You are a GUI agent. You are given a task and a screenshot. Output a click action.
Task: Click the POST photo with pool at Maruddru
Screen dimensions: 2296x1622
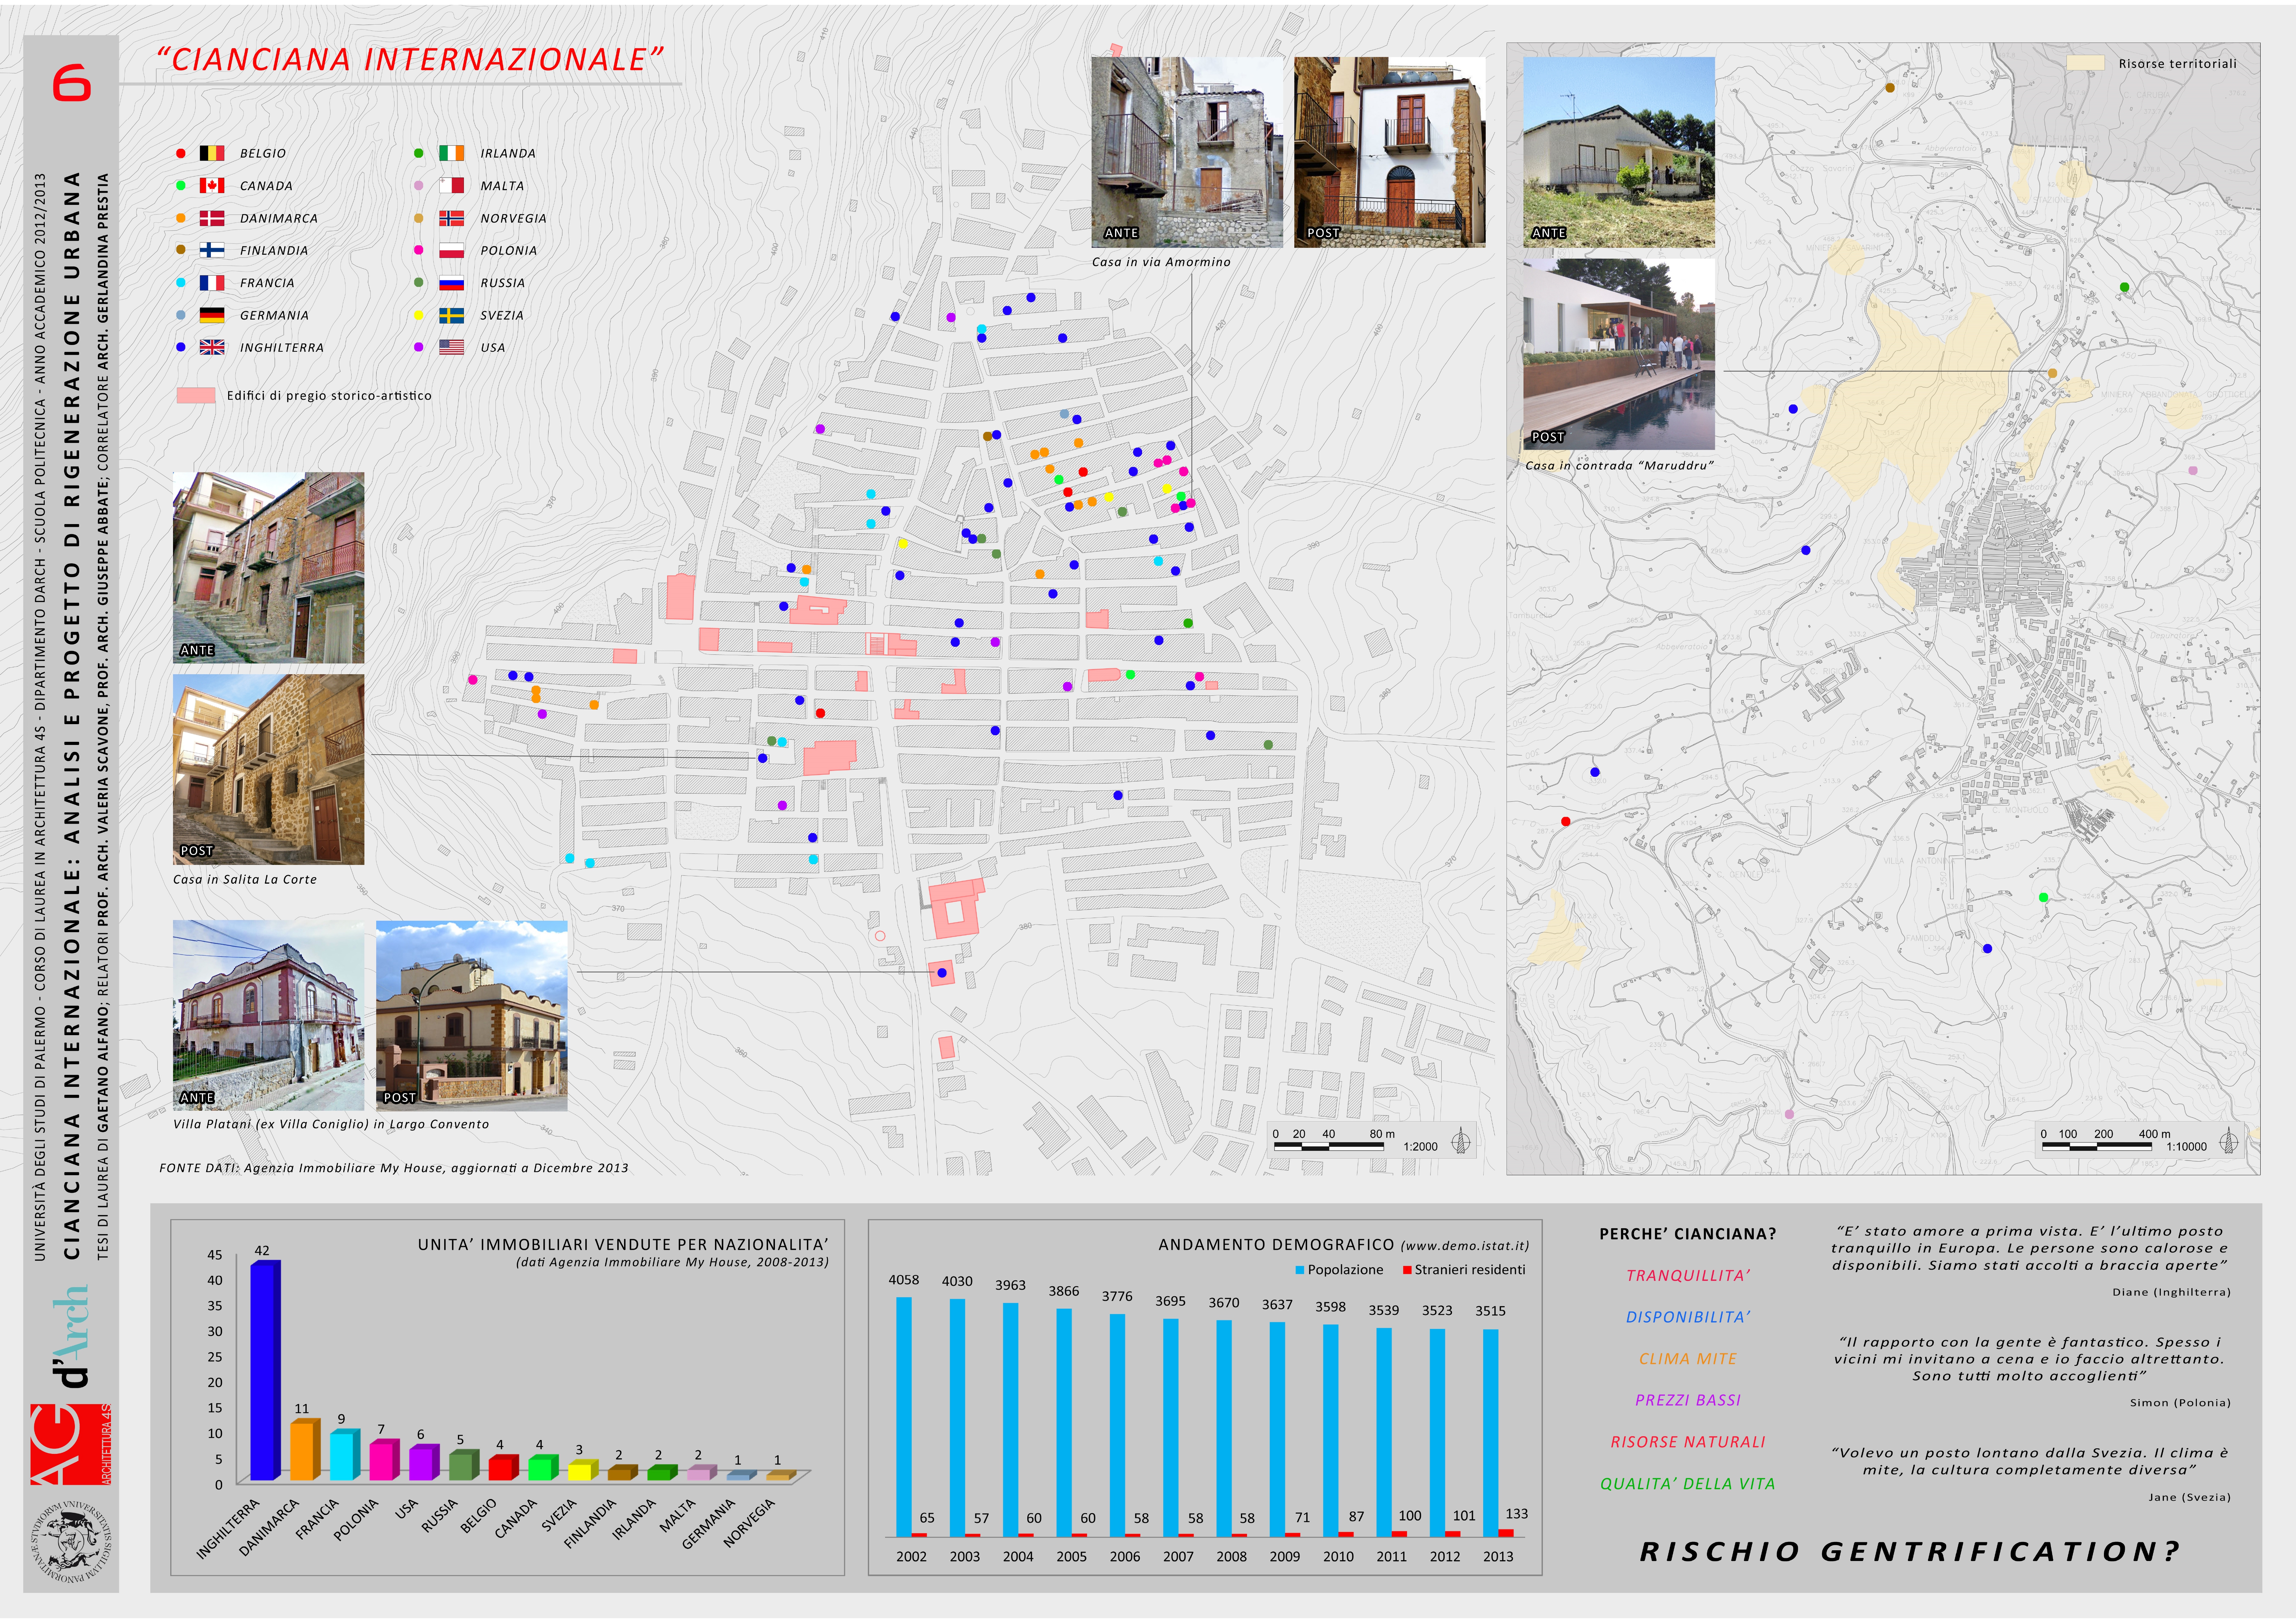click(1619, 354)
